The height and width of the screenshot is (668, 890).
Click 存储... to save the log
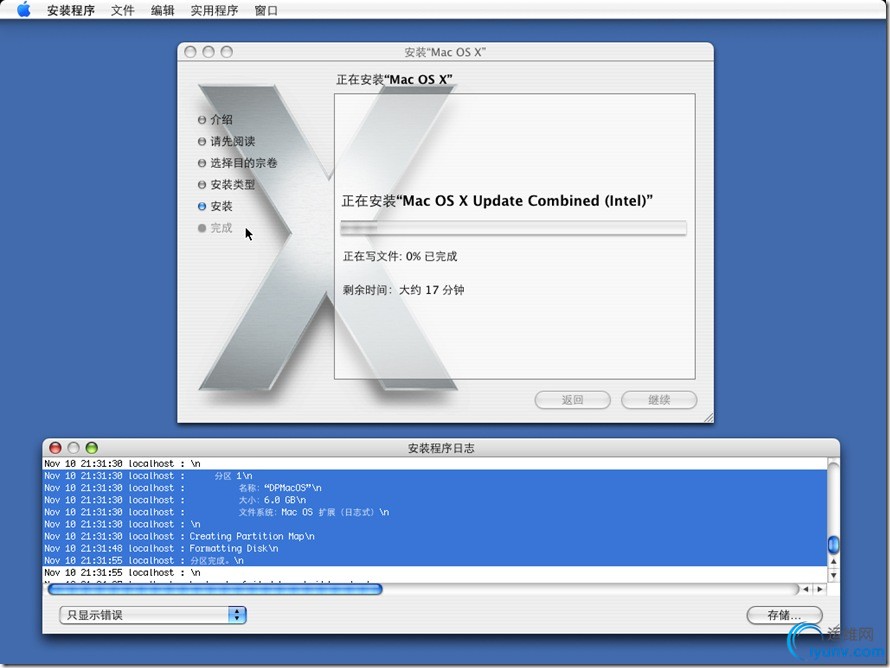point(784,615)
